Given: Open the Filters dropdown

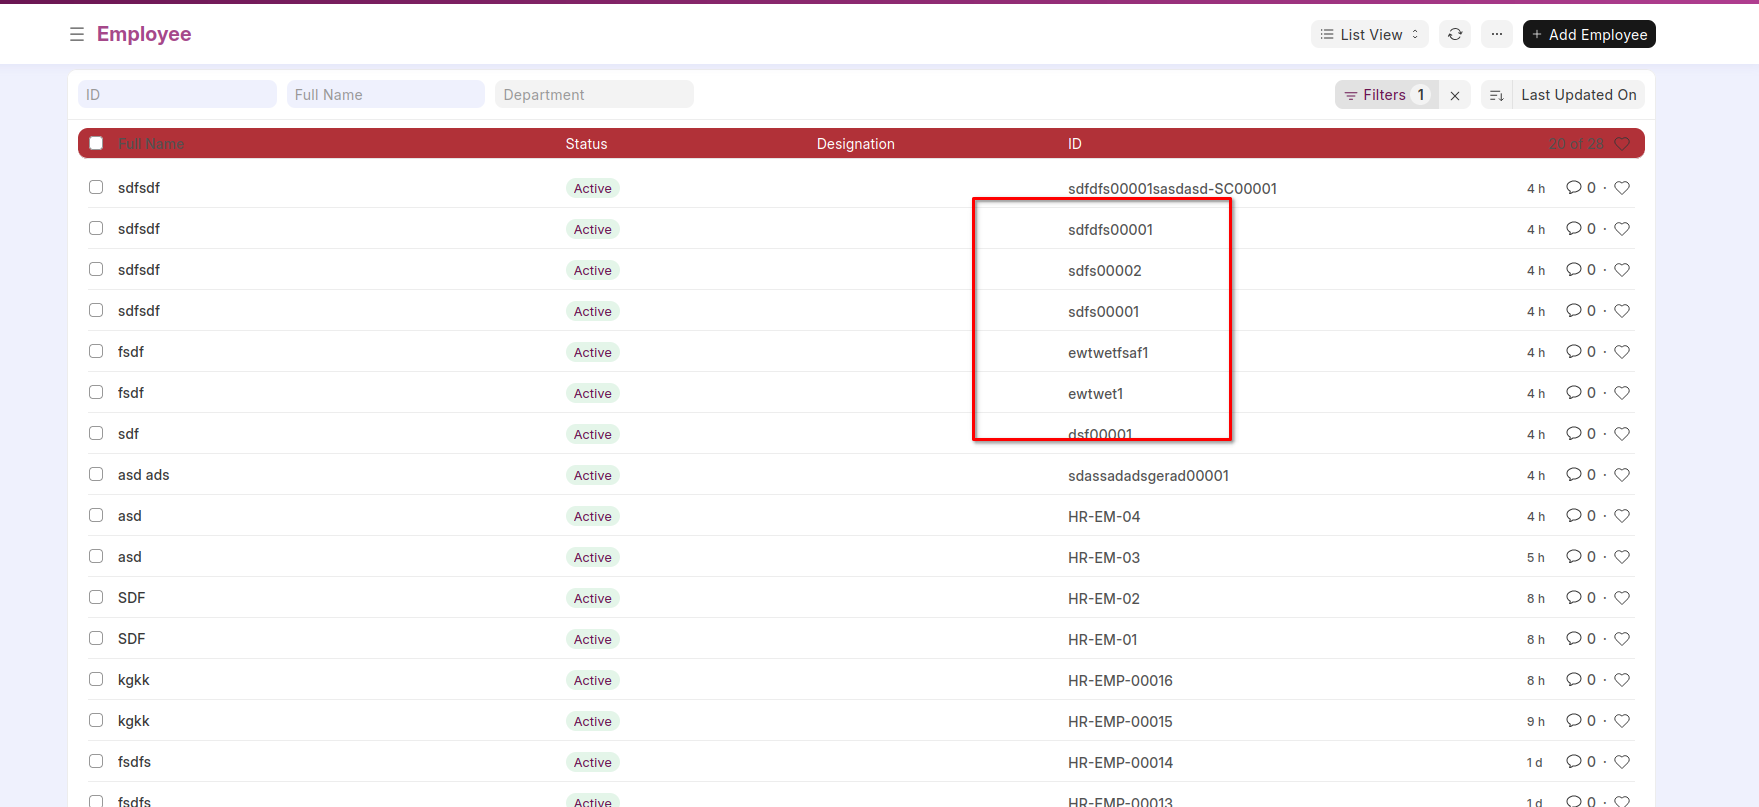Looking at the screenshot, I should tap(1385, 95).
